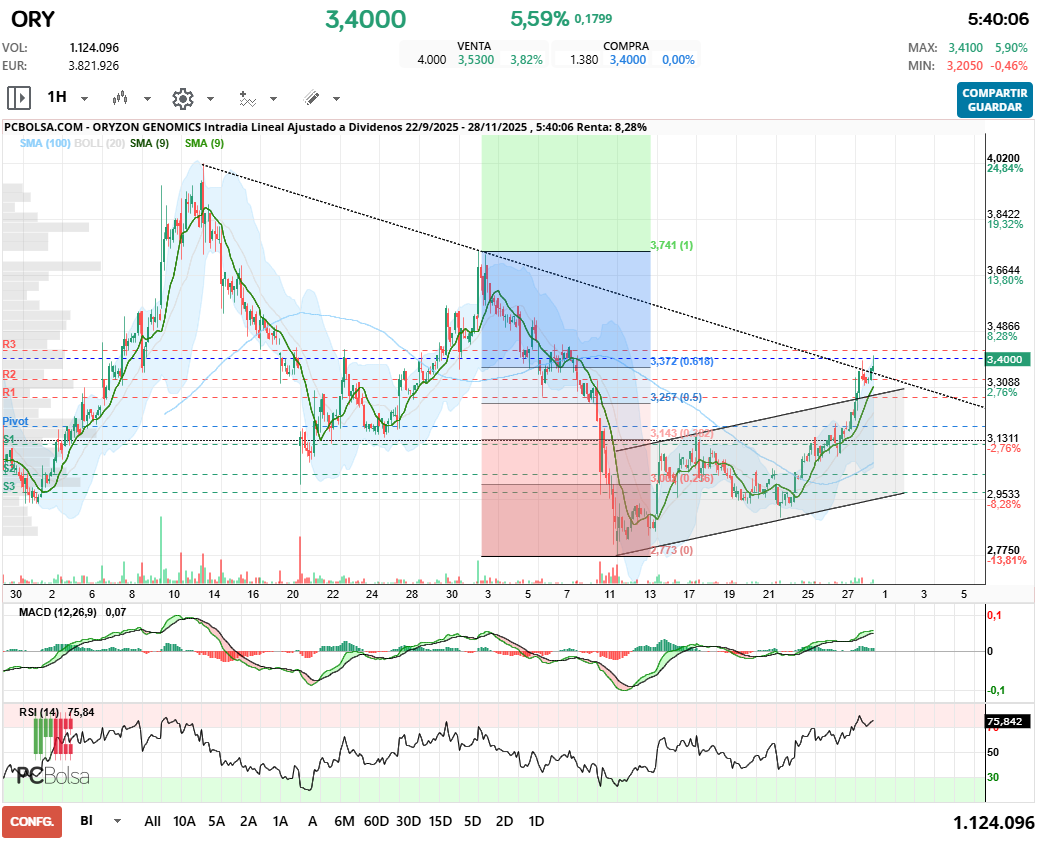Expand the chart type dropdown arrow
Viewport: 1048px width, 843px height.
click(146, 99)
